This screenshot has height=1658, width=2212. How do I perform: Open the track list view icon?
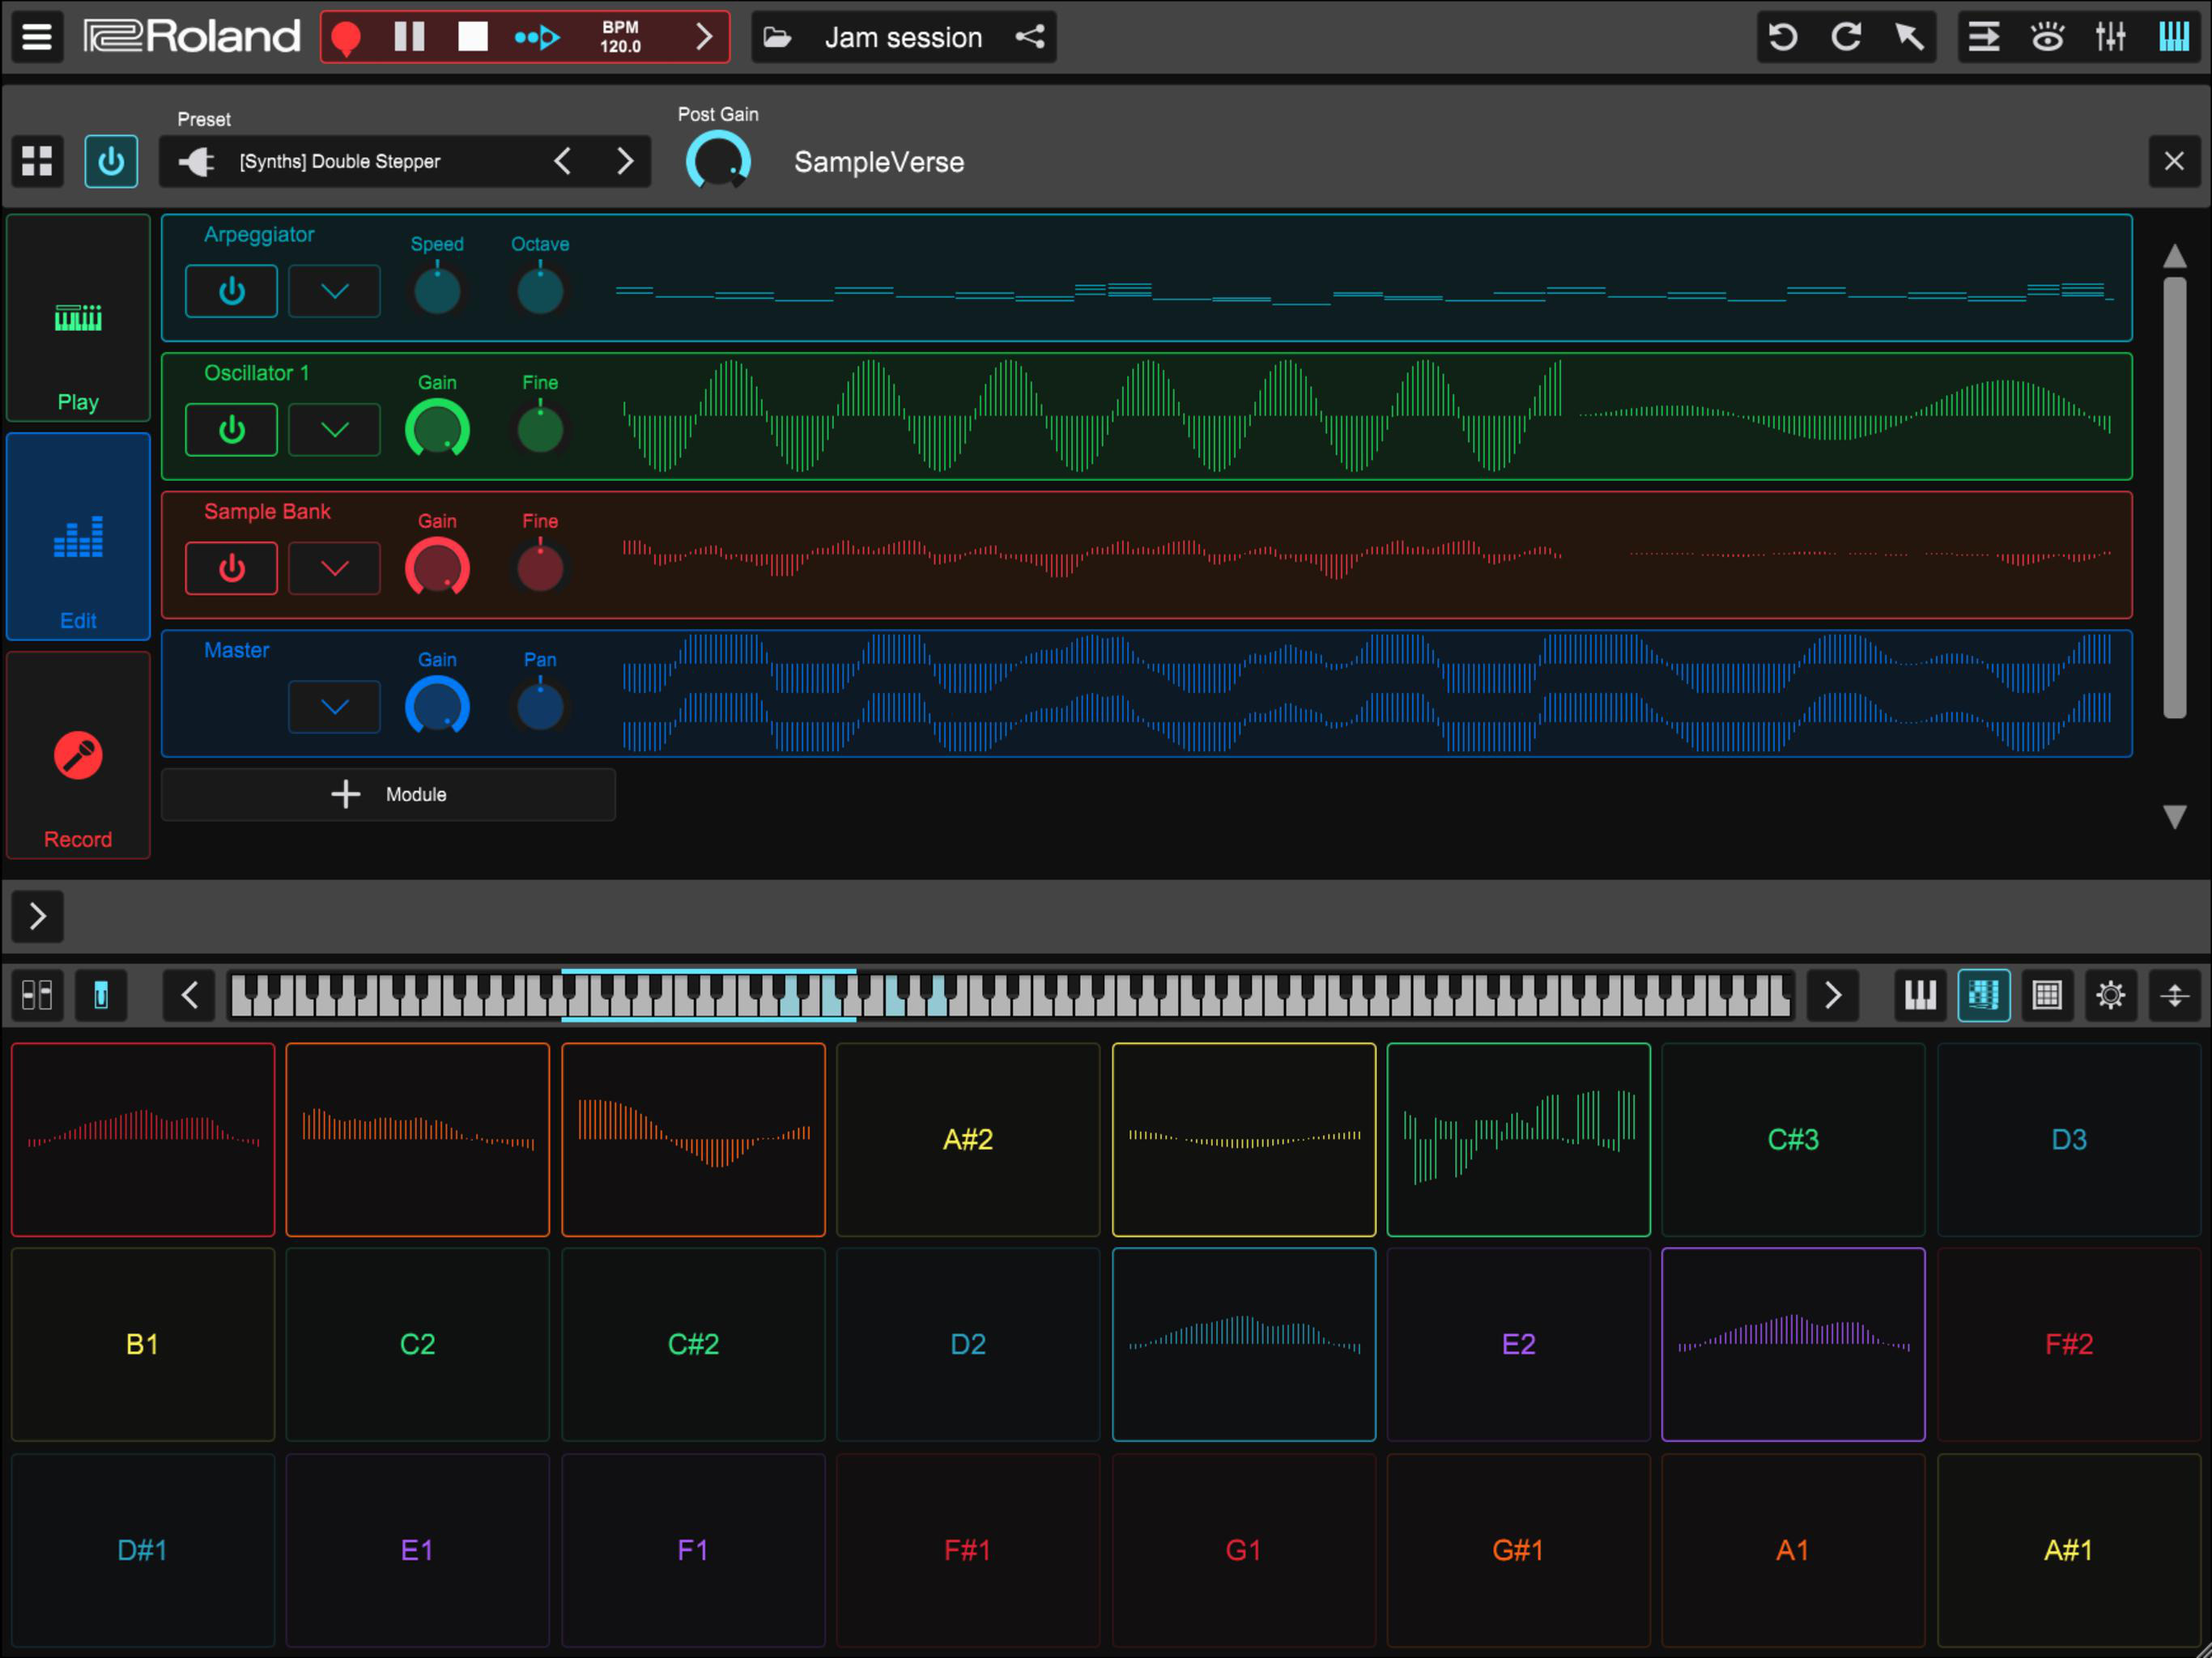click(x=1984, y=37)
